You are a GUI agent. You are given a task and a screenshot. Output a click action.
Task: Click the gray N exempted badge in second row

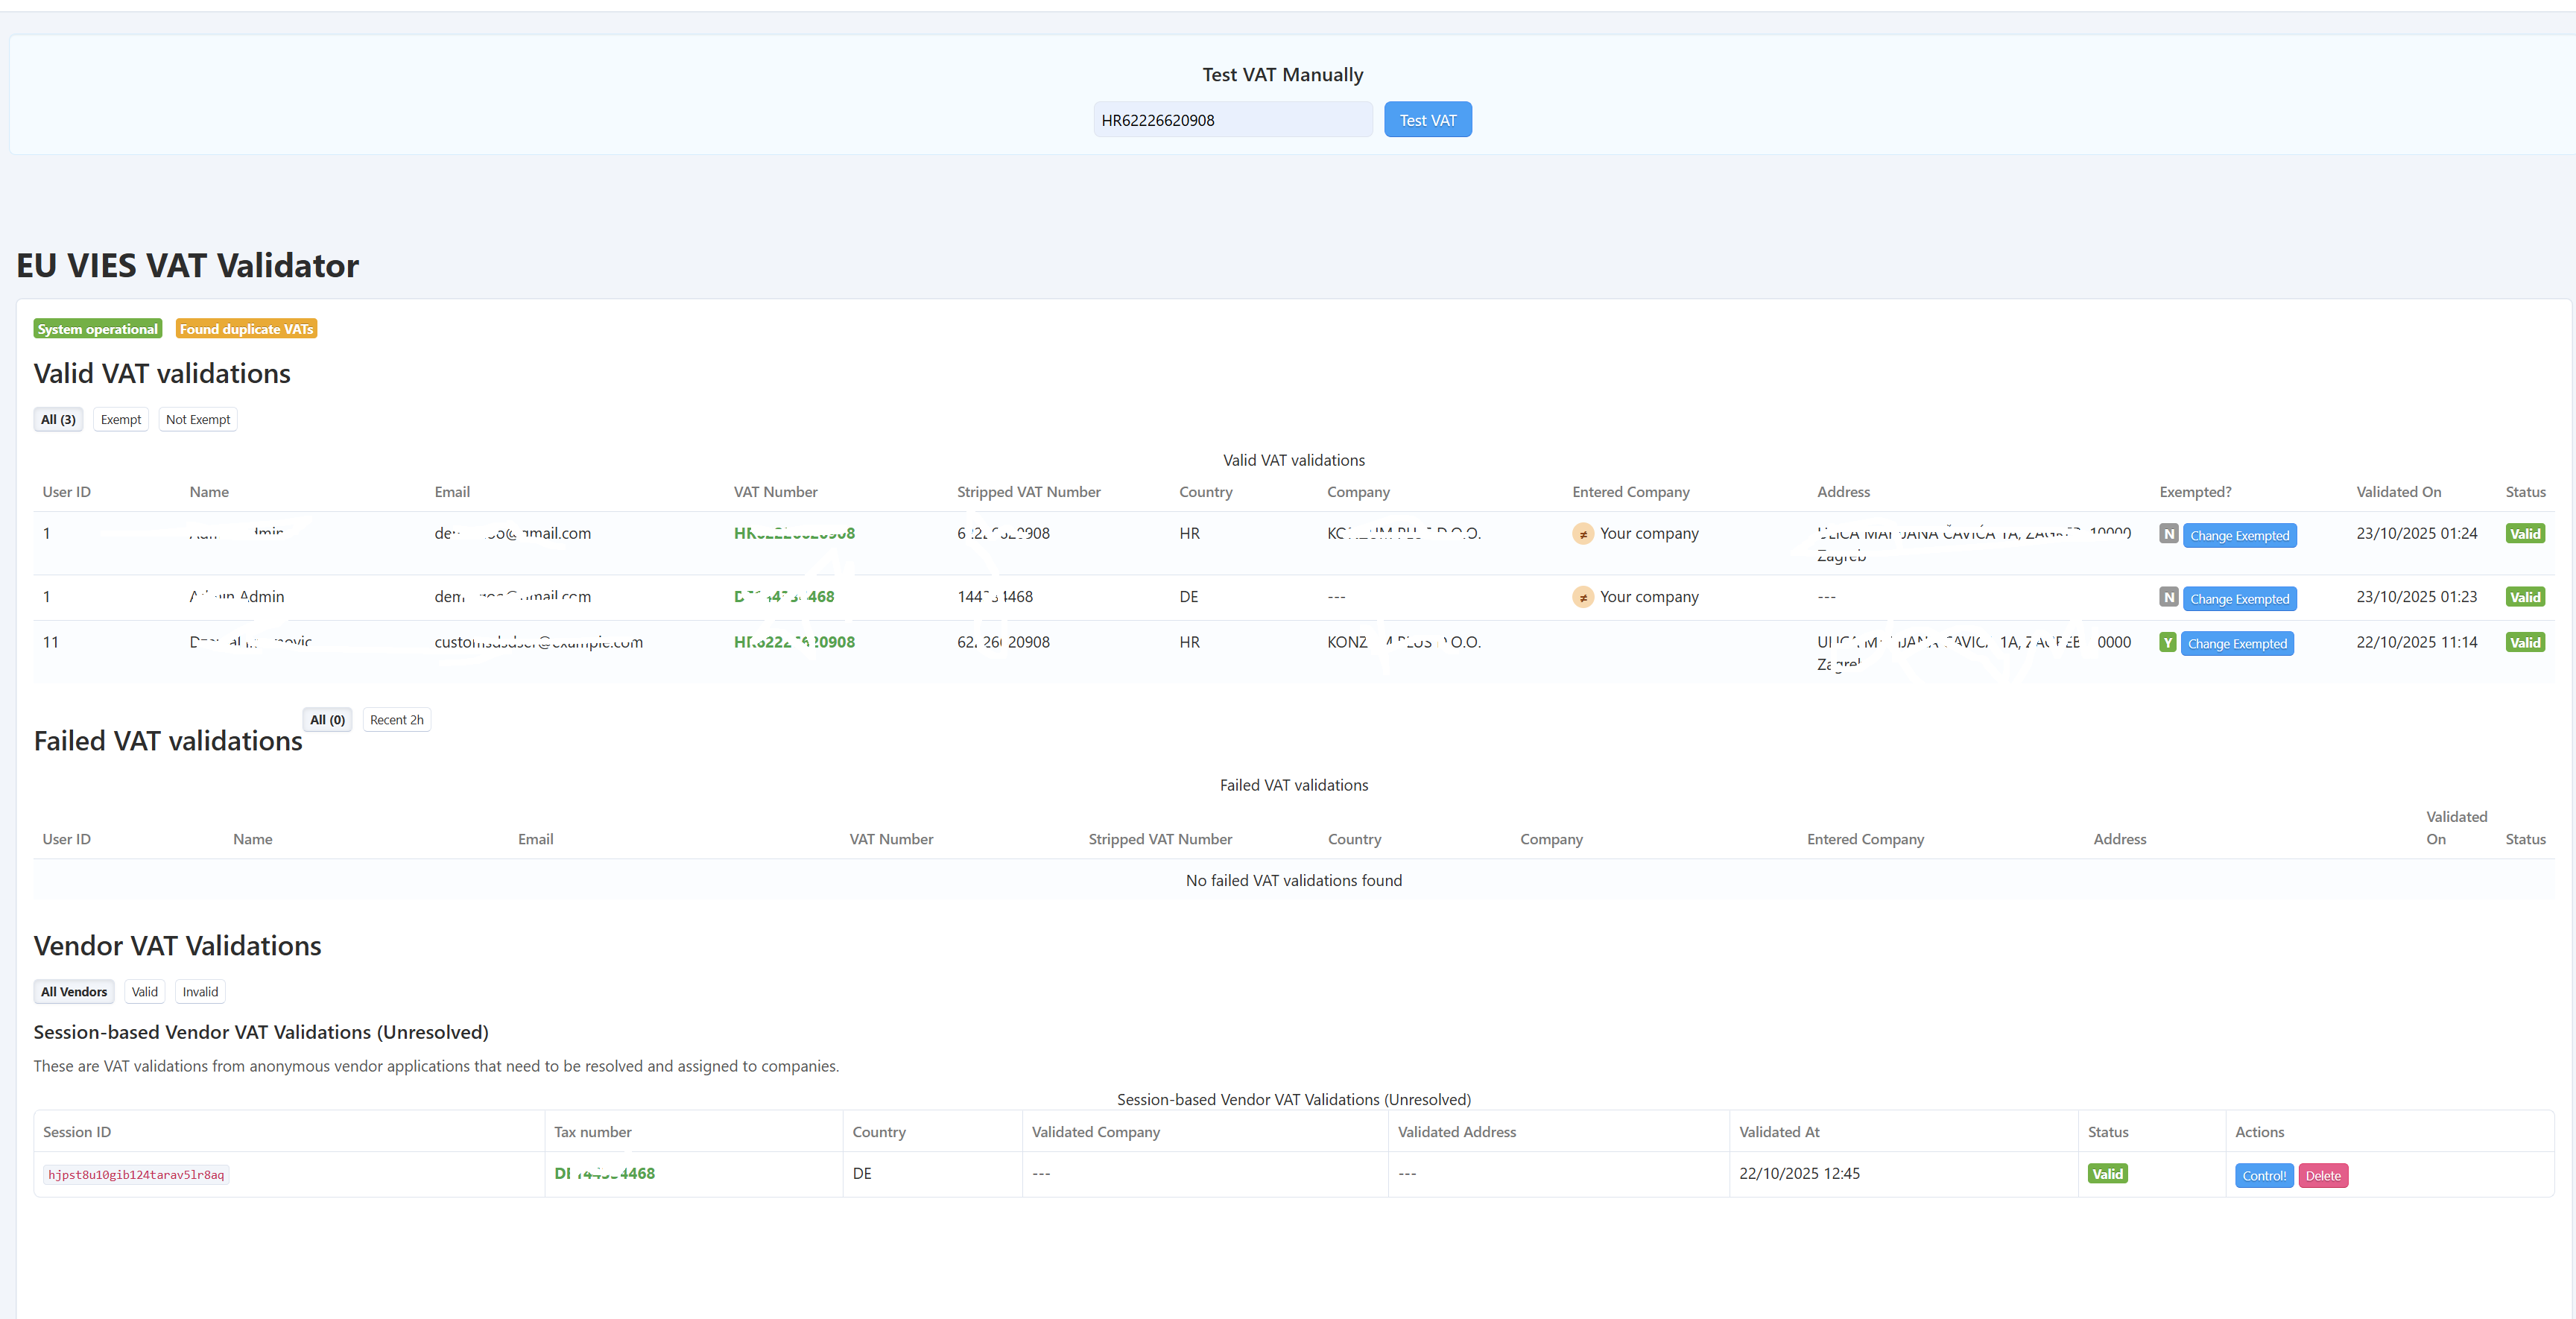(2168, 597)
